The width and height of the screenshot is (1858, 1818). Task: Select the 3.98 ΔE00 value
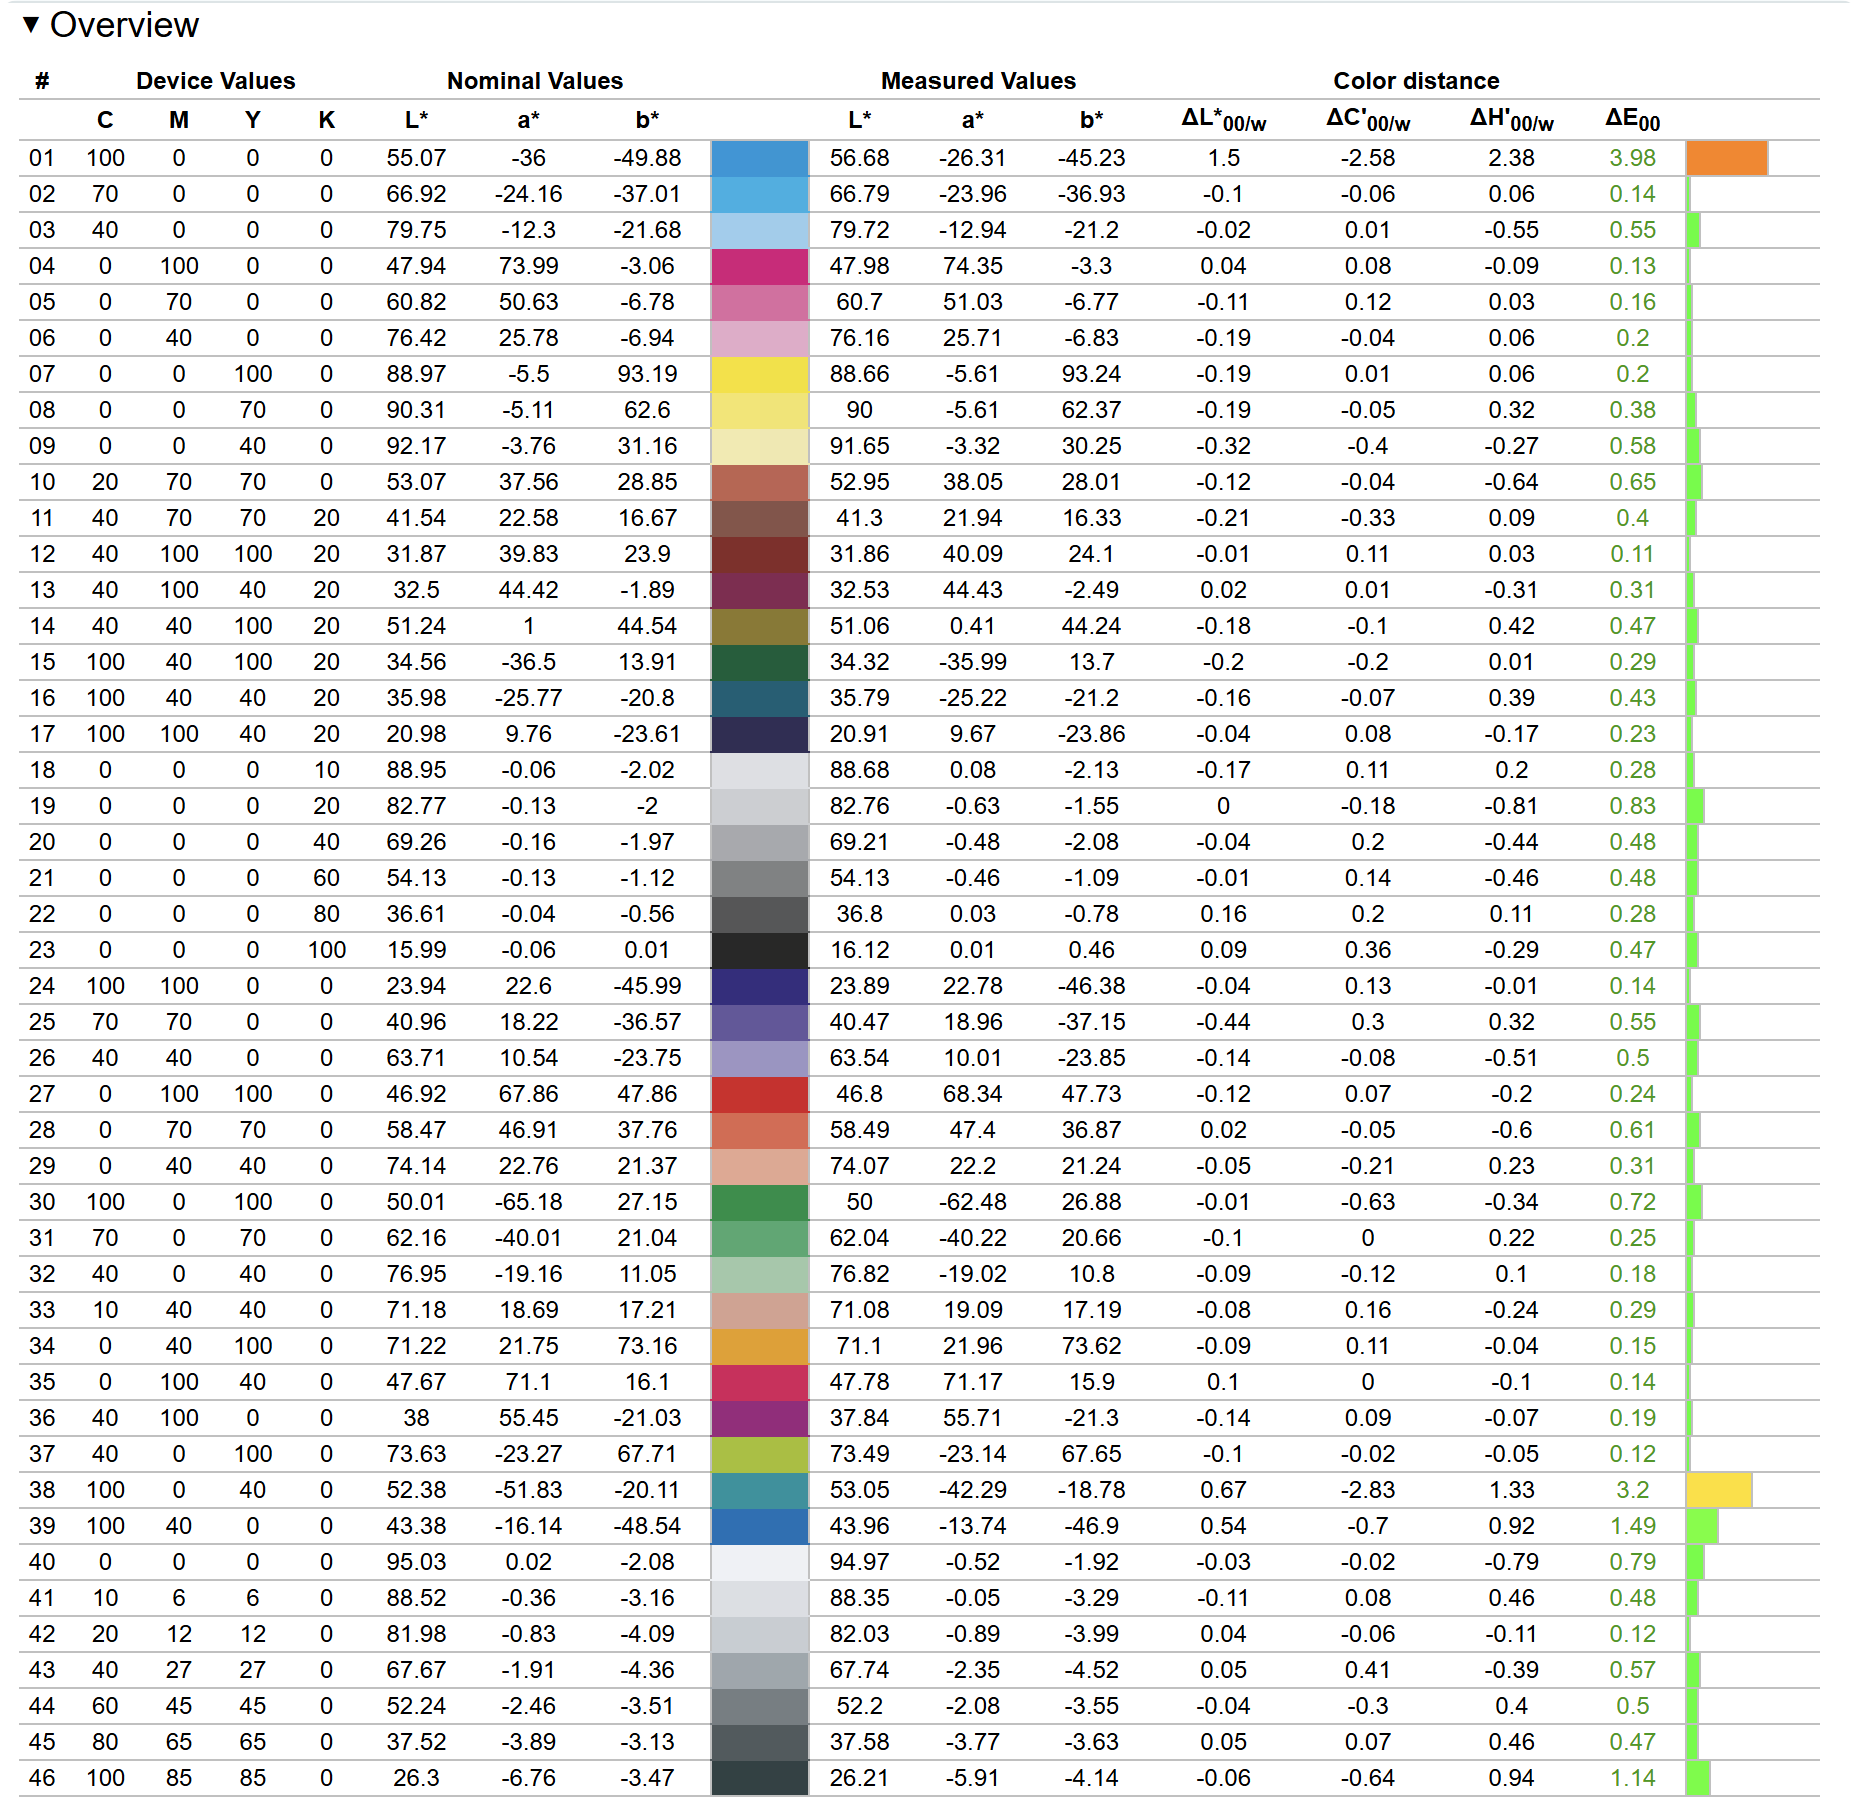pyautogui.click(x=1632, y=158)
